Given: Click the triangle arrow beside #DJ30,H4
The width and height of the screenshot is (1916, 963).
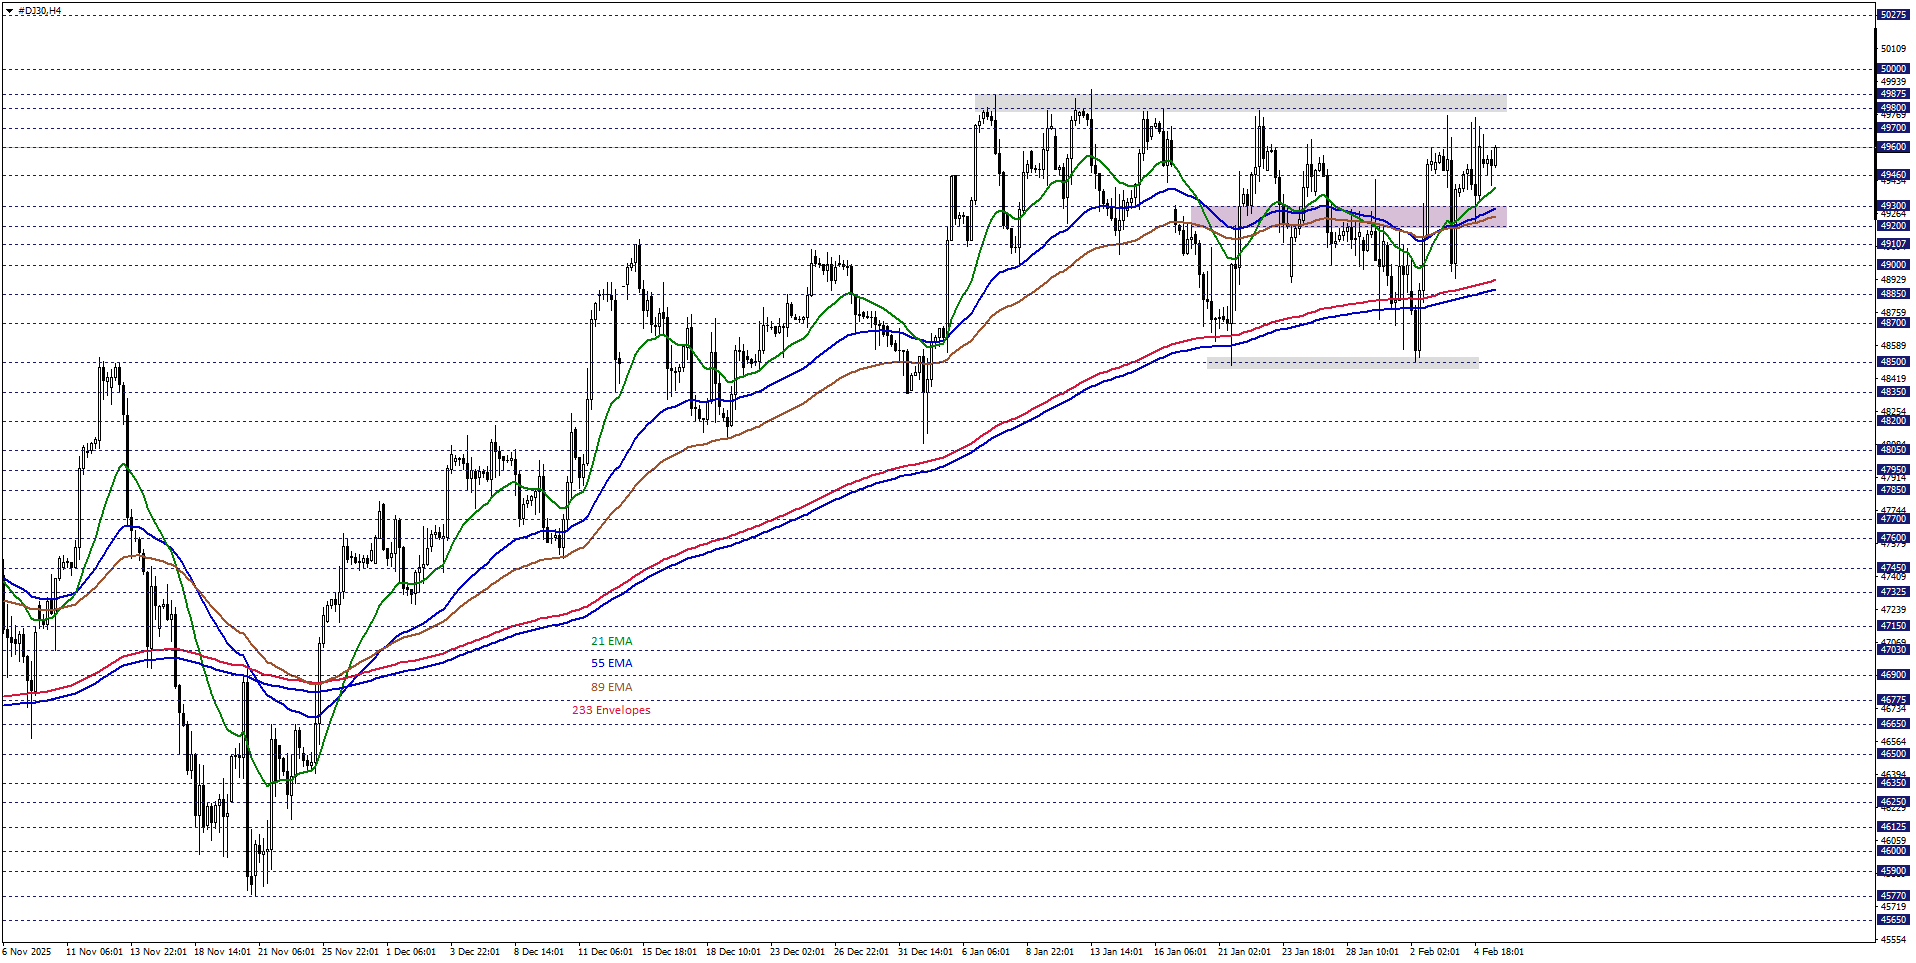Looking at the screenshot, I should (9, 11).
